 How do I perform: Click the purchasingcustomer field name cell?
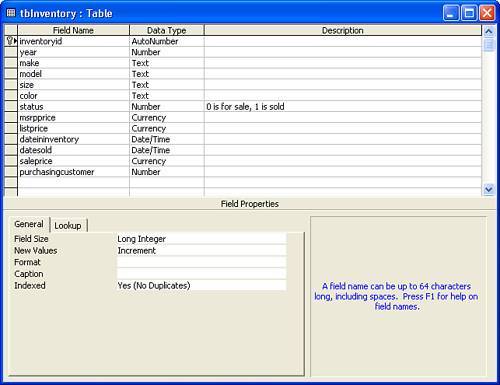point(73,172)
